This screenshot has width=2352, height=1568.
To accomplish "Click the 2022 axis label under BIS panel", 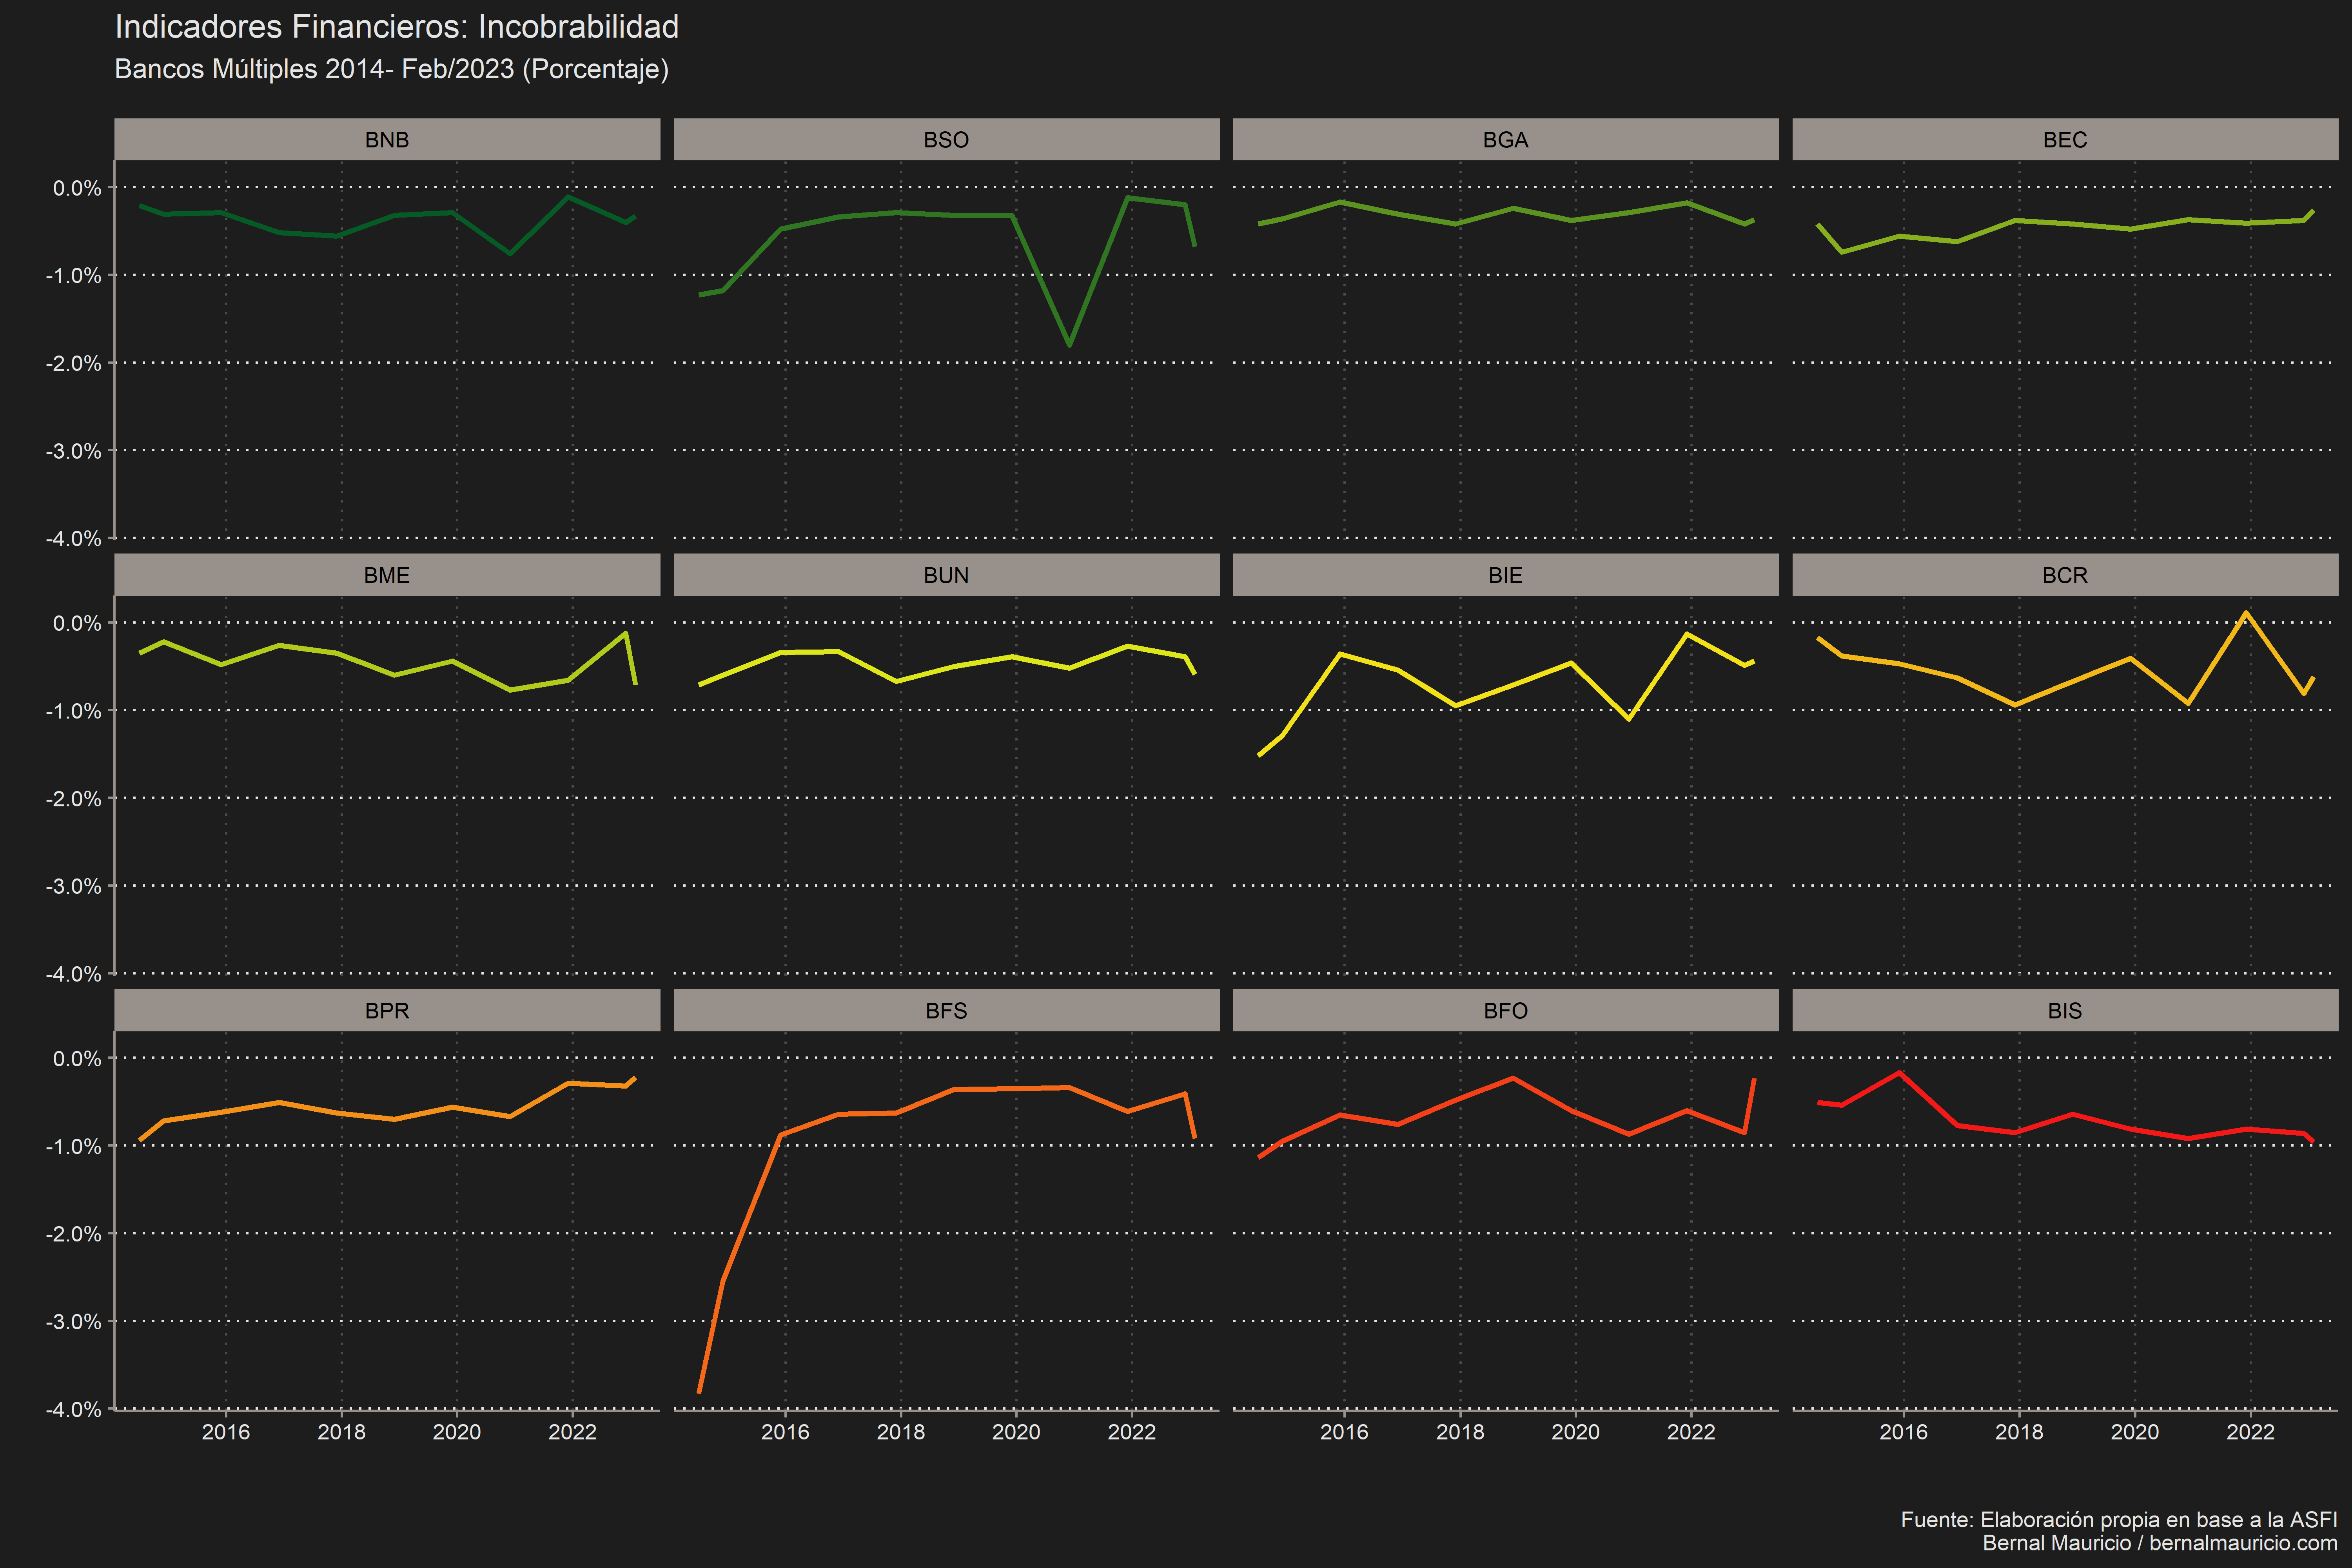I will click(2250, 1432).
